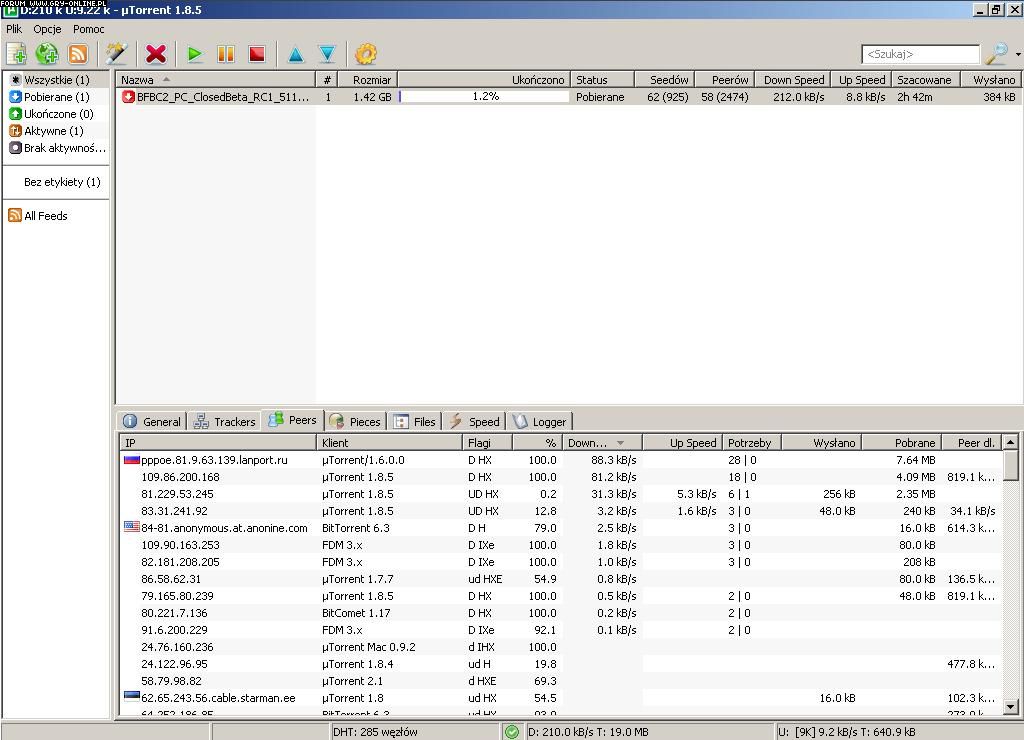
Task: Click peers list scroll down arrow
Action: coord(1010,706)
